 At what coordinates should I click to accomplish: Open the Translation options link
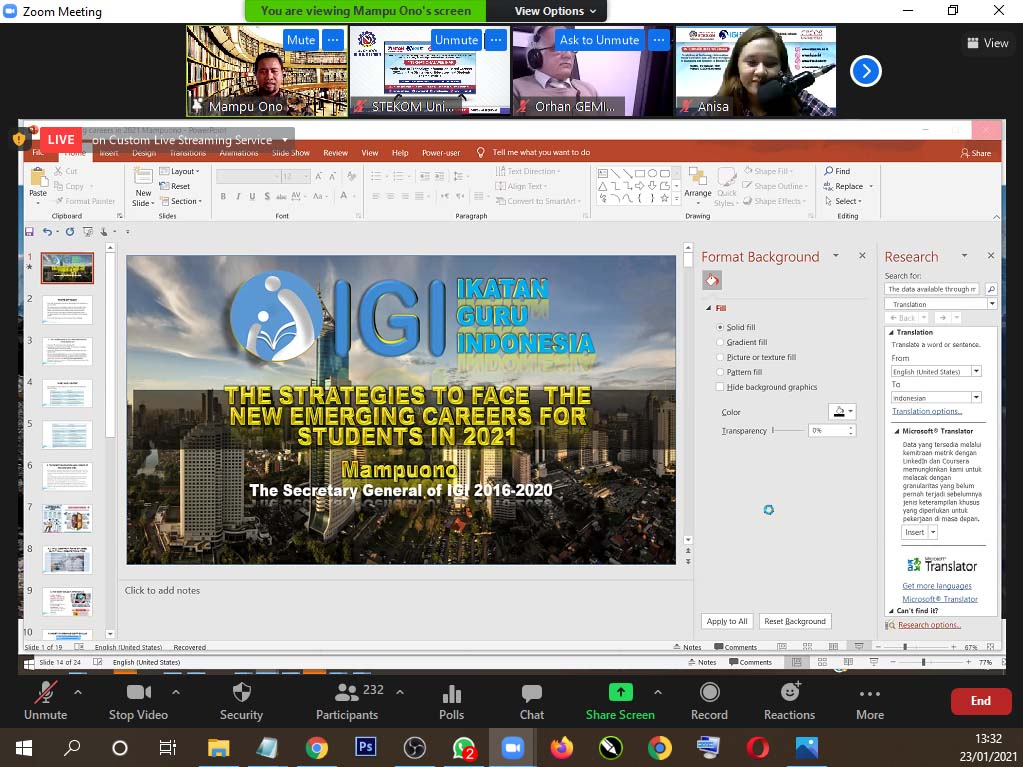(927, 411)
